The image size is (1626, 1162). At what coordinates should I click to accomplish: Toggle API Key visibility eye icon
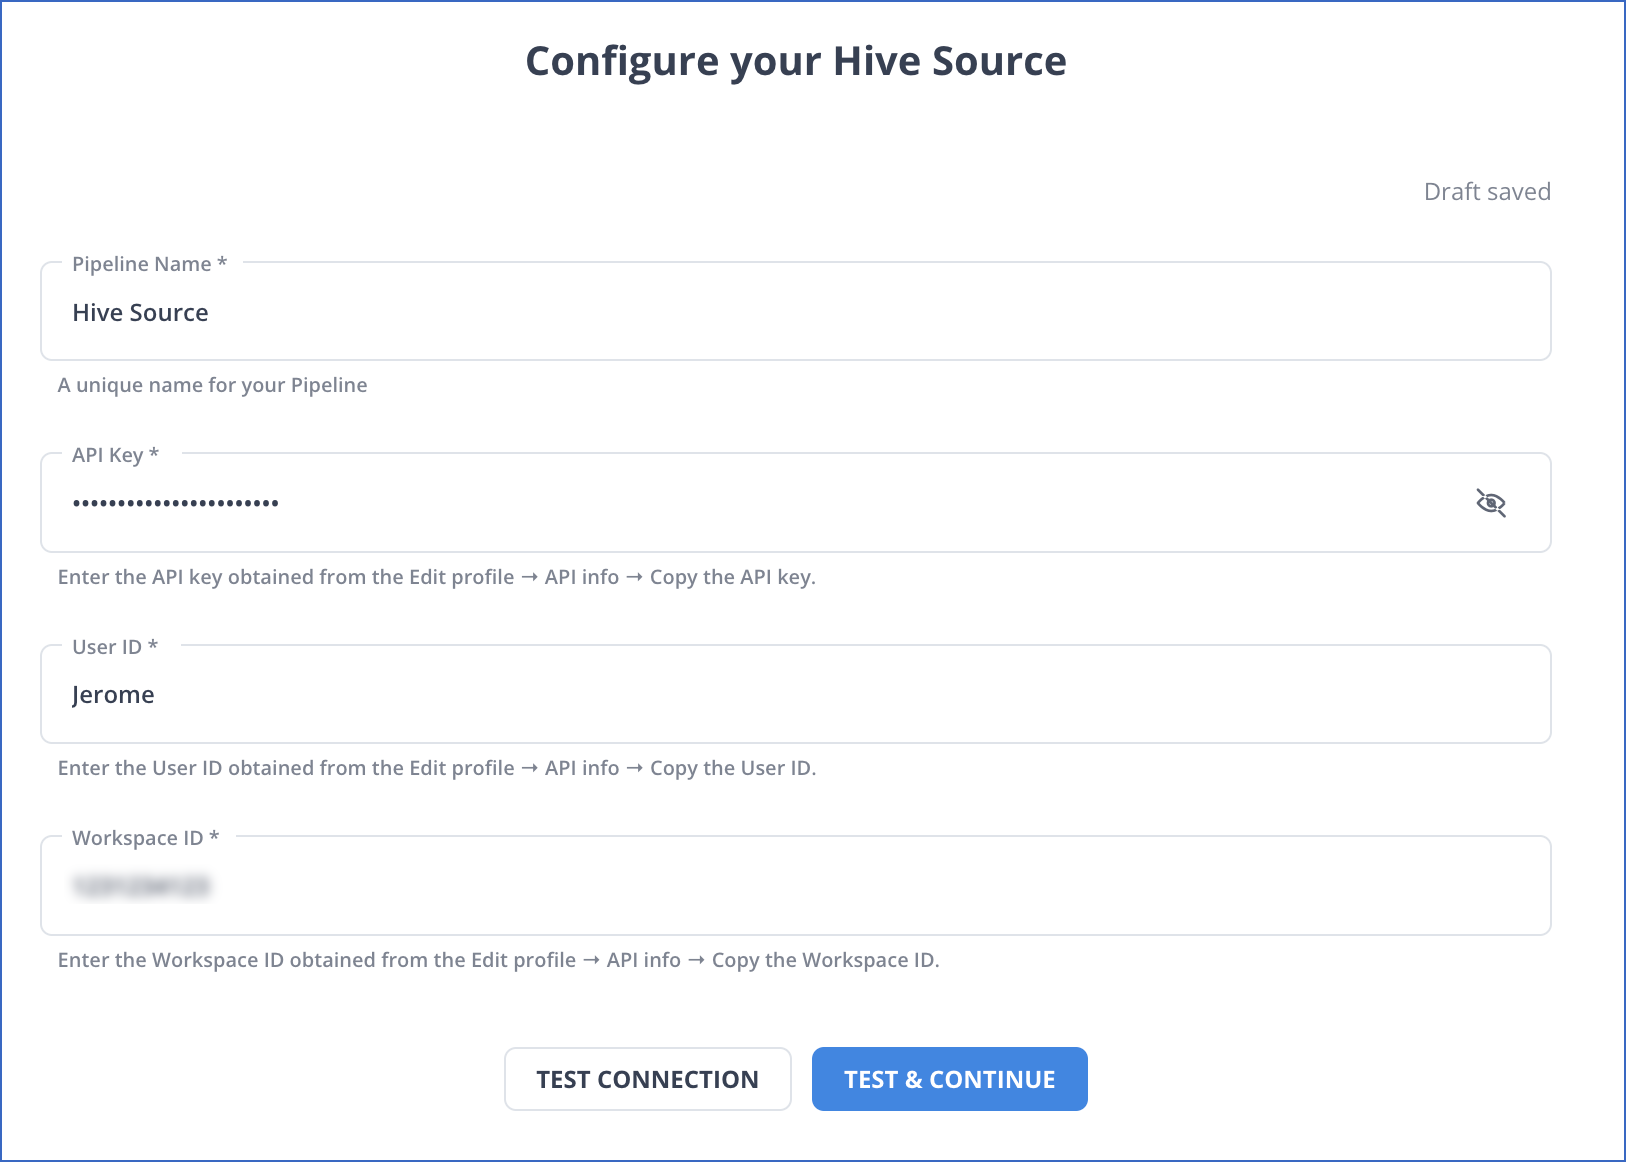click(x=1491, y=503)
